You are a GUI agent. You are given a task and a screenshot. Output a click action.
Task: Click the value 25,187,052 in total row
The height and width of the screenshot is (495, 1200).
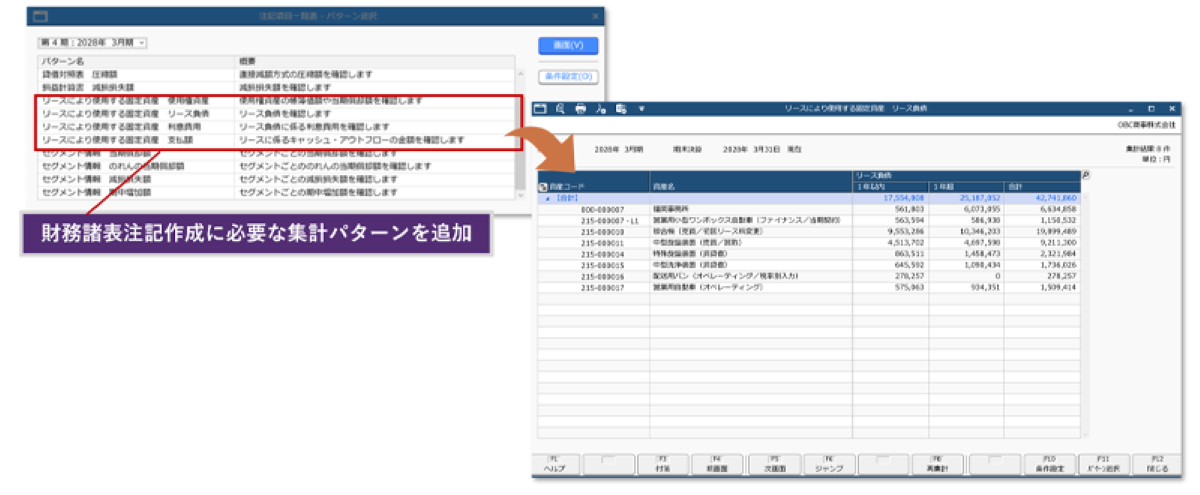tap(979, 198)
